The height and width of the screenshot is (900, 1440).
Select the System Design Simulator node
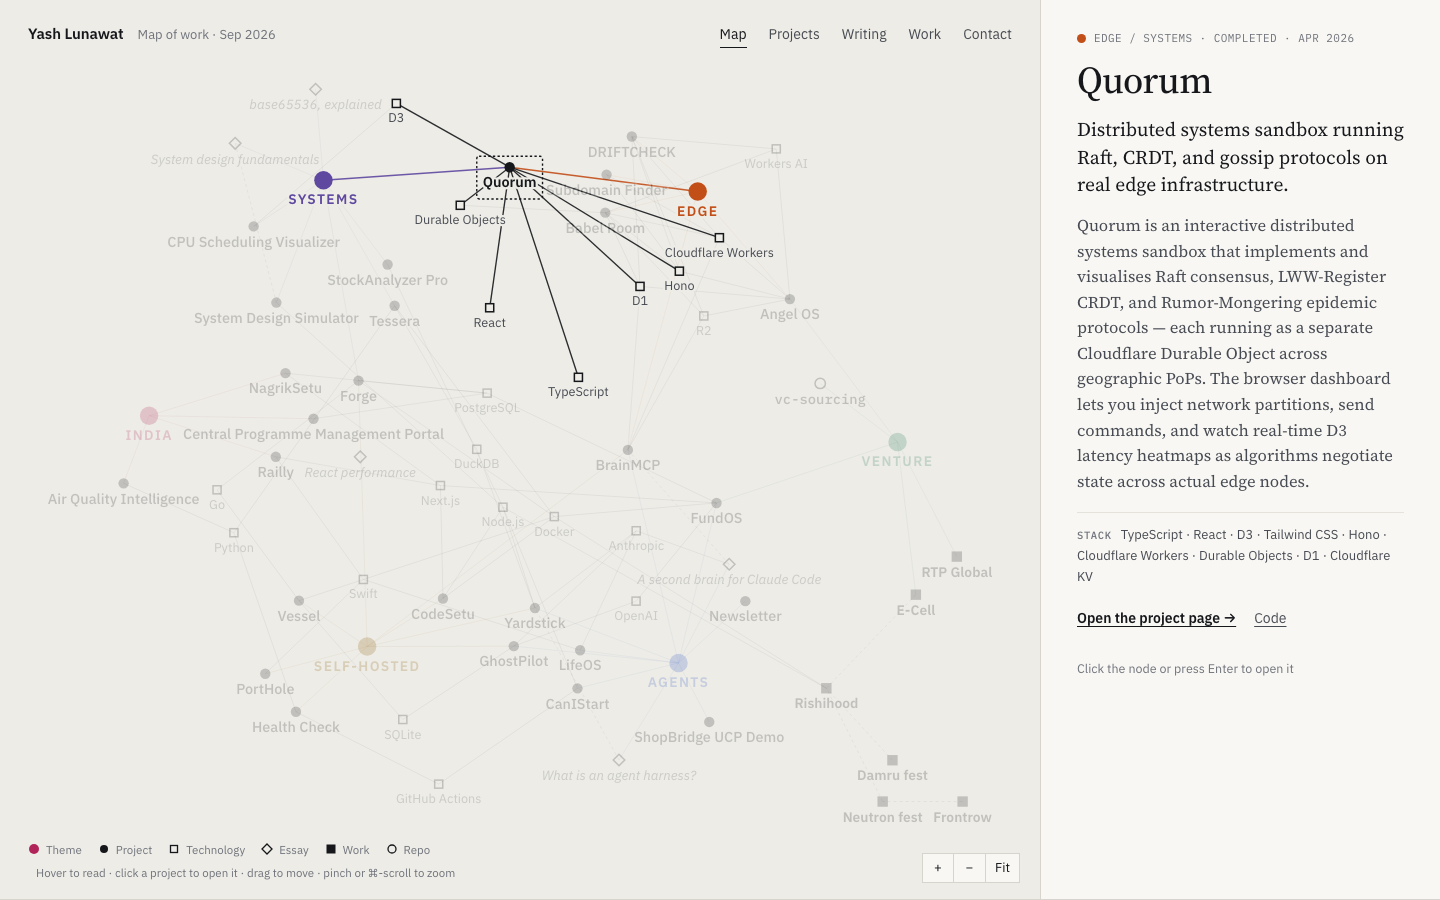click(276, 303)
